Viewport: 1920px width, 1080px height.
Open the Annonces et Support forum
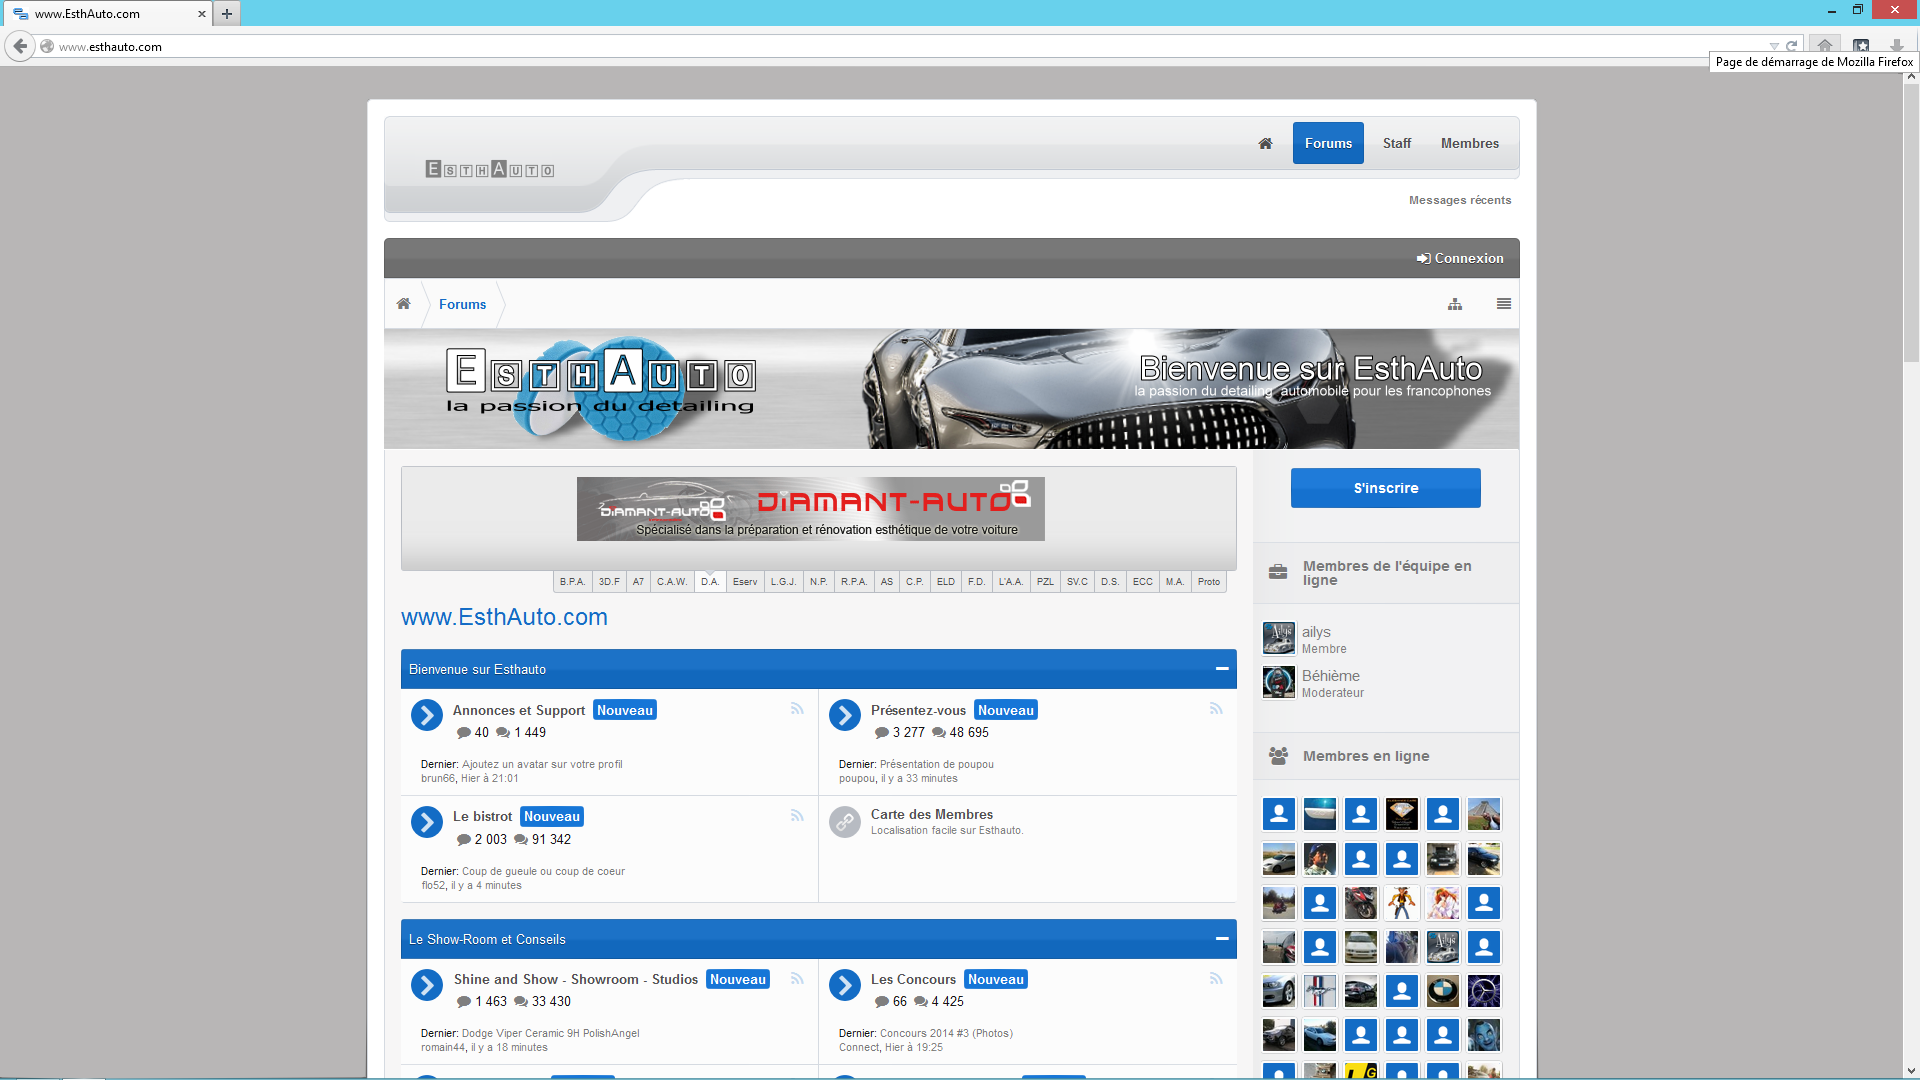519,710
